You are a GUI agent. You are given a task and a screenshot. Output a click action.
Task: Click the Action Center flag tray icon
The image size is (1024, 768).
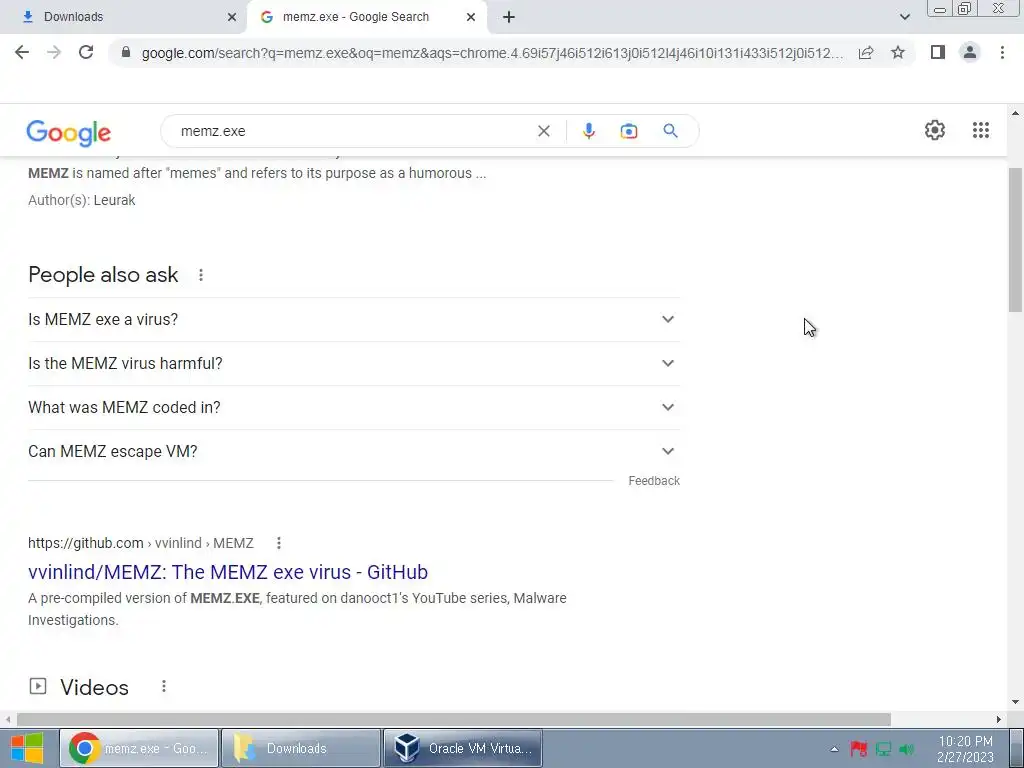coord(858,749)
